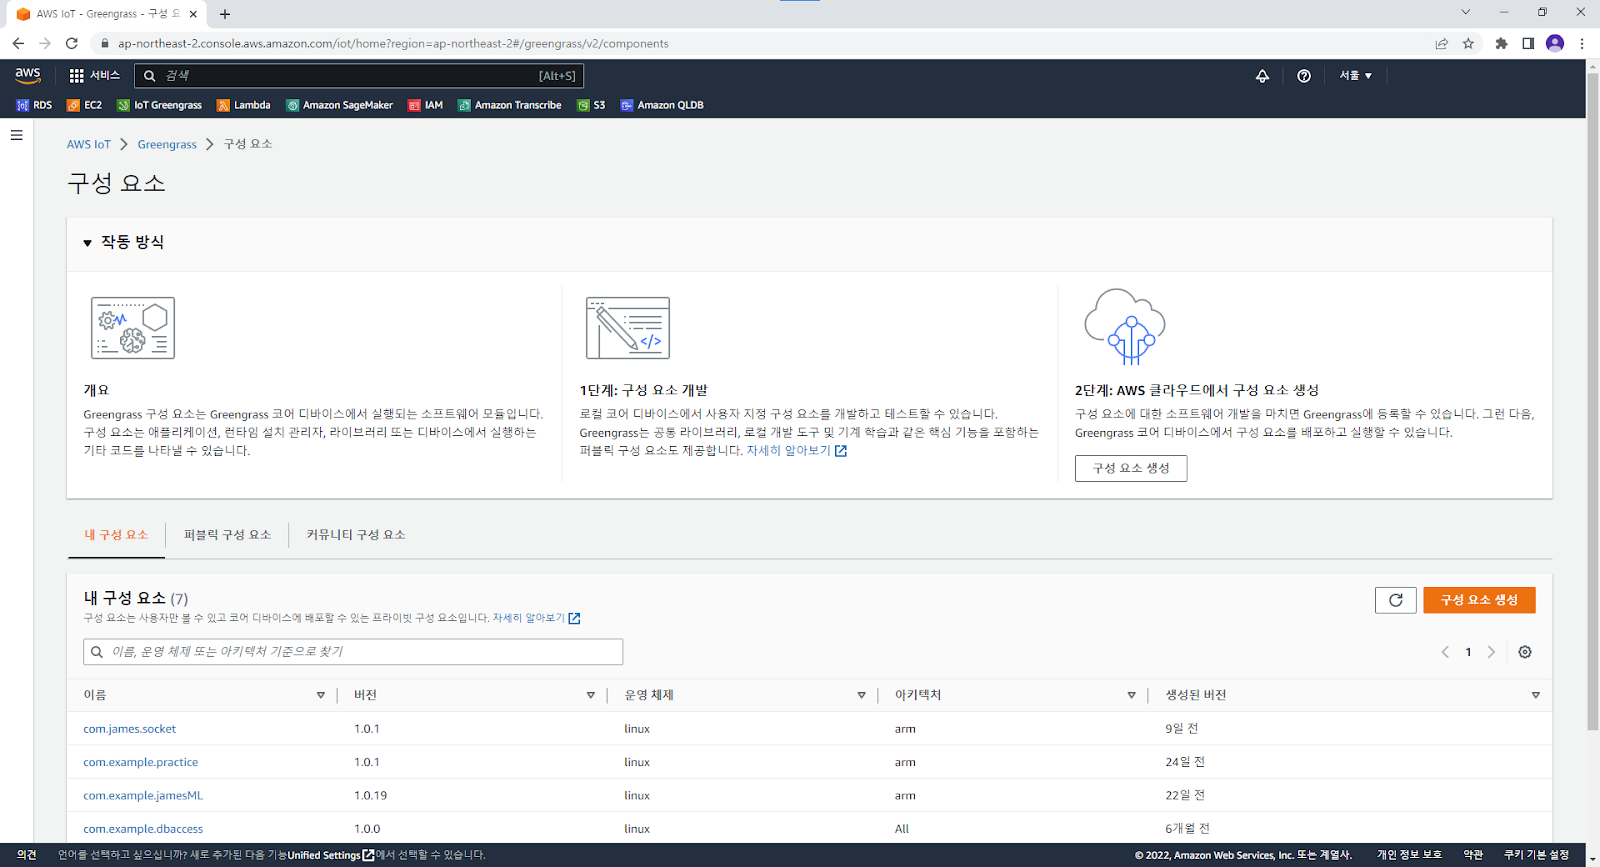Click 구성 요소 생성 button in step 2

pos(1131,468)
